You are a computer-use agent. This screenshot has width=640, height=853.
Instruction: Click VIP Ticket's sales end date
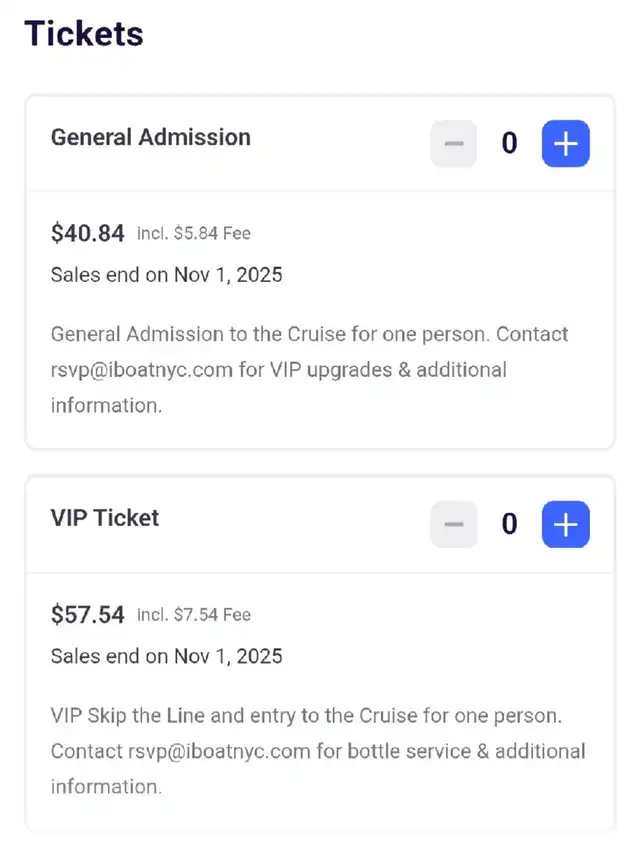[x=166, y=656]
